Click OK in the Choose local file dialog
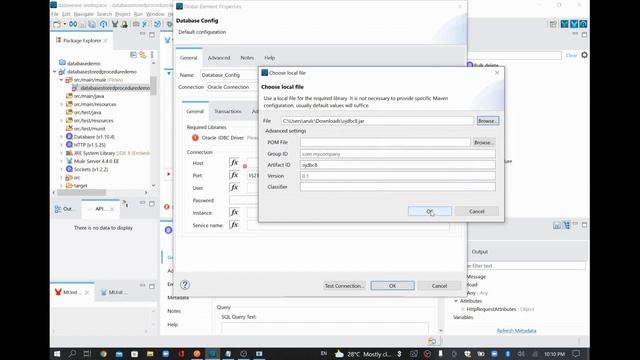Image resolution: width=640 pixels, height=360 pixels. (x=429, y=211)
